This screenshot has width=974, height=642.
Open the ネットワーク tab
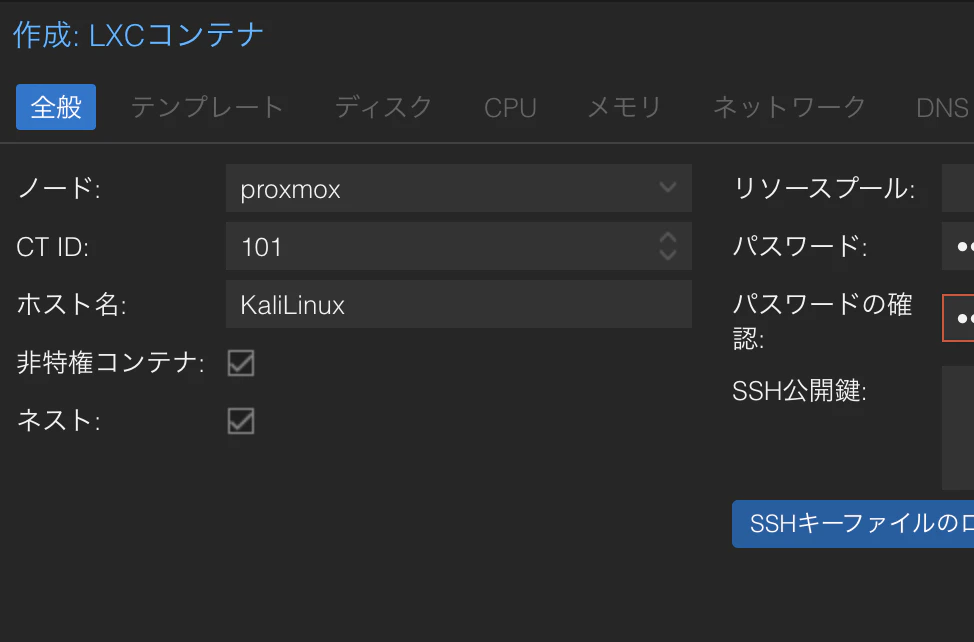(789, 107)
